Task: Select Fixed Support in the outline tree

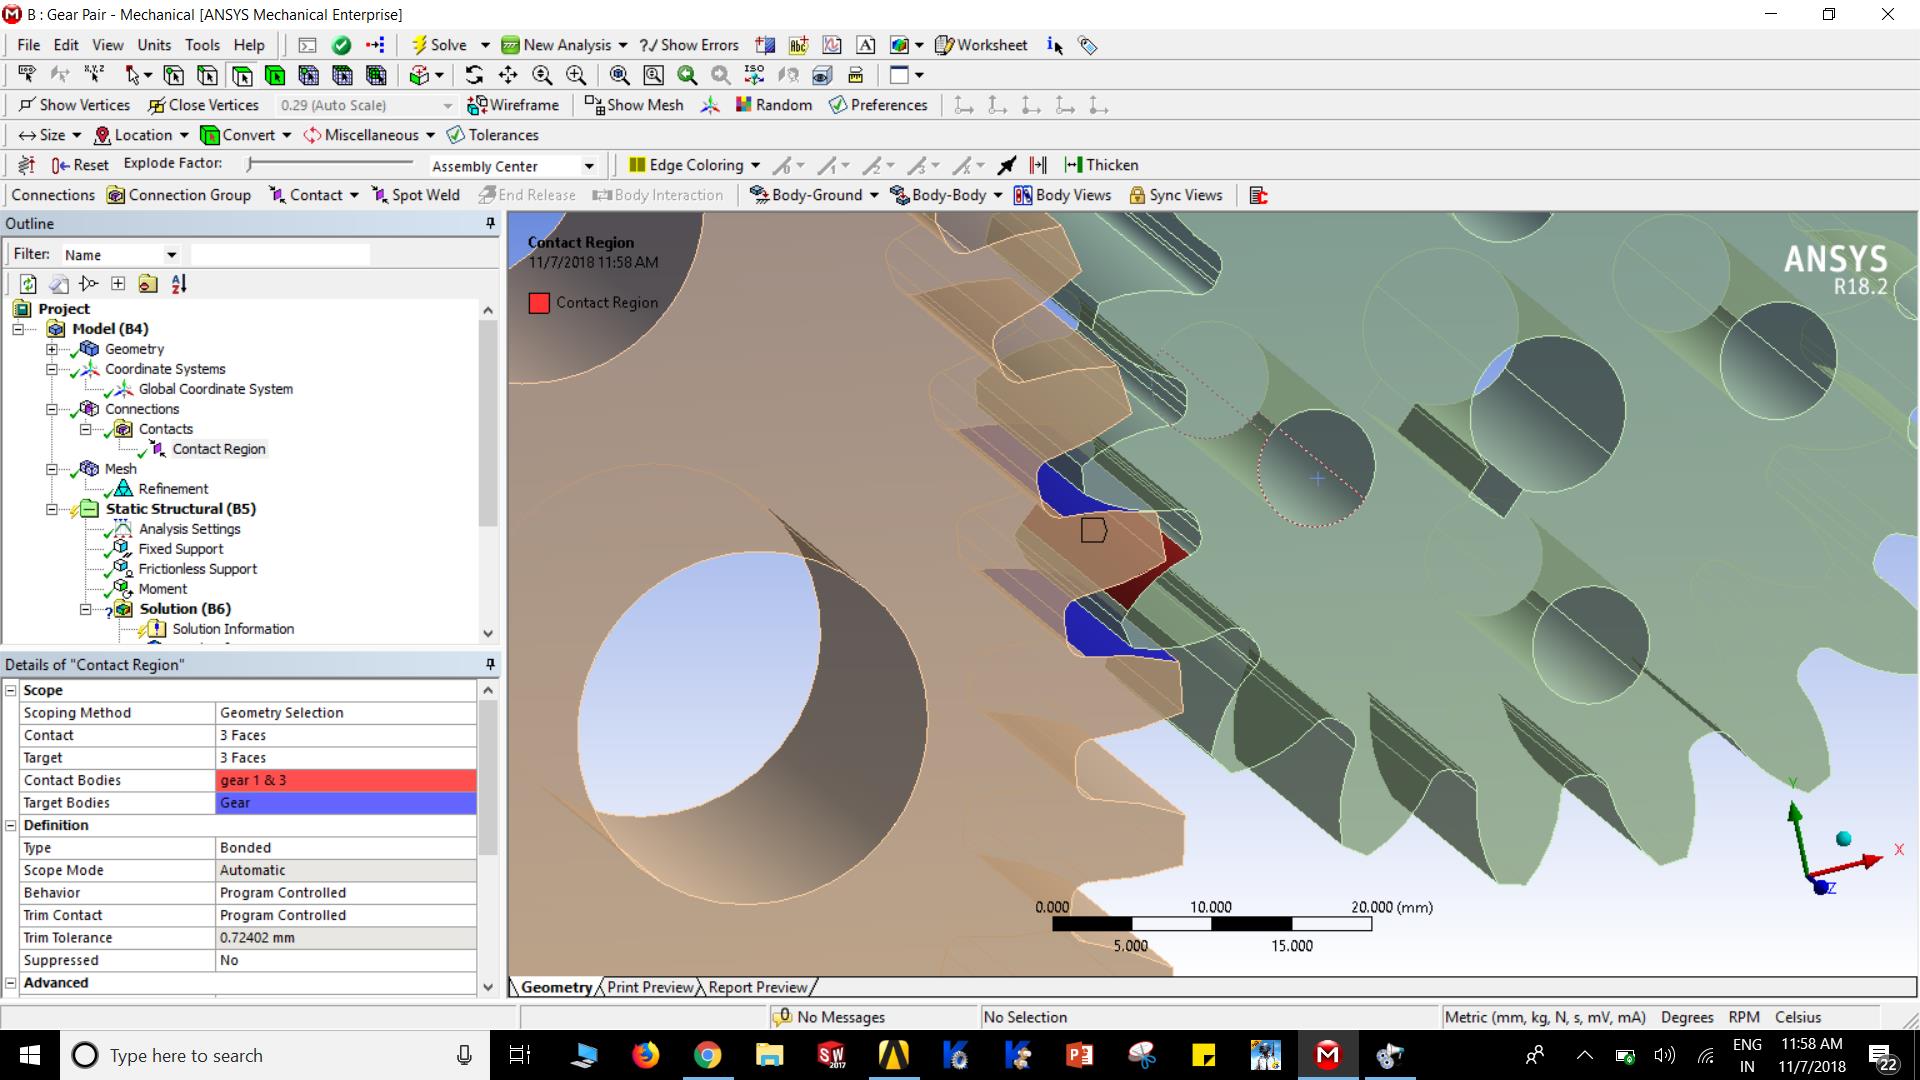Action: [183, 548]
